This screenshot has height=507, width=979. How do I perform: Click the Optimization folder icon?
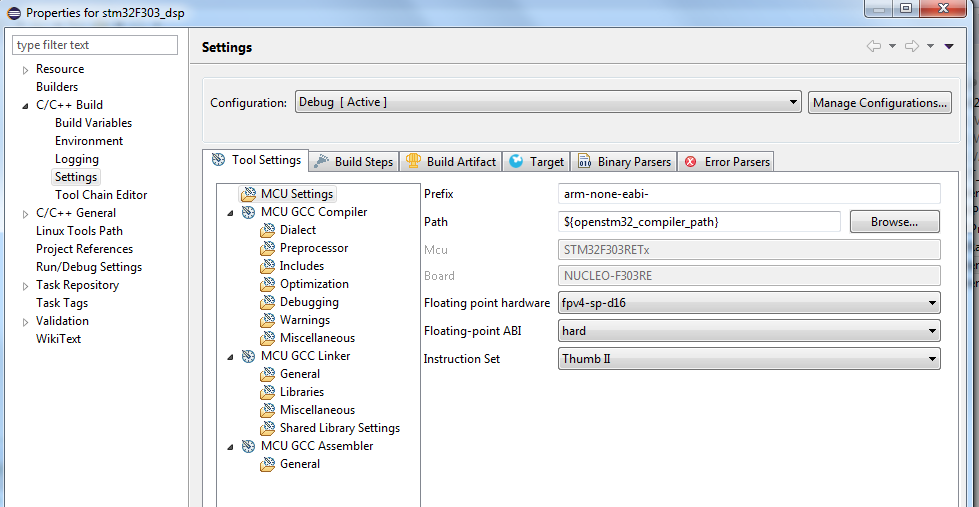pos(268,284)
